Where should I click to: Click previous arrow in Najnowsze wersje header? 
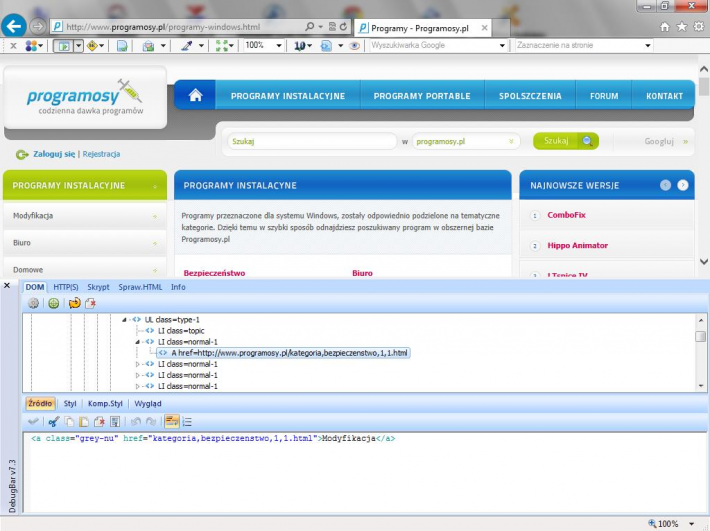click(665, 185)
